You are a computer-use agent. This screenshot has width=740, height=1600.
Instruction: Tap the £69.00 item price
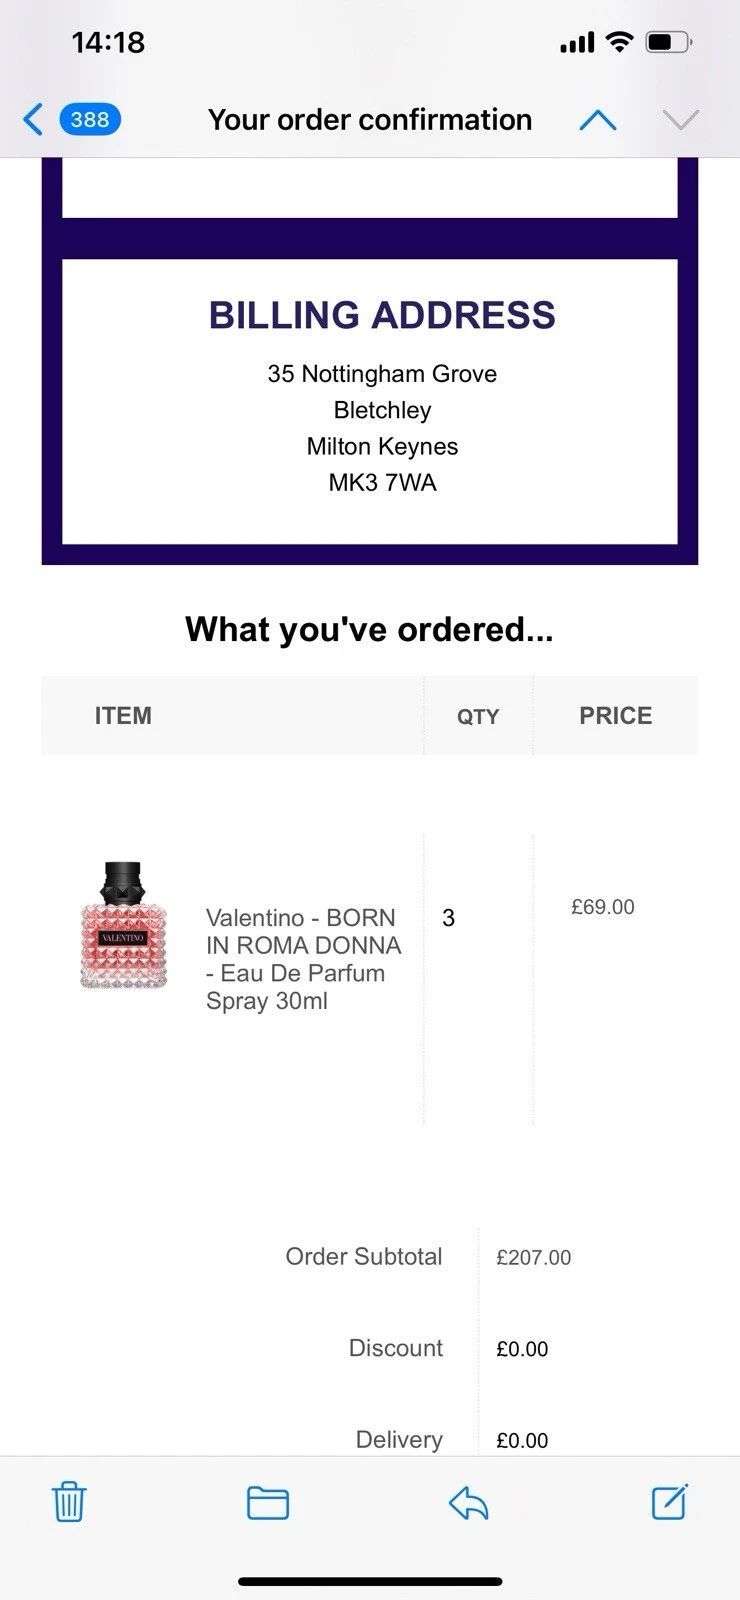pos(602,907)
